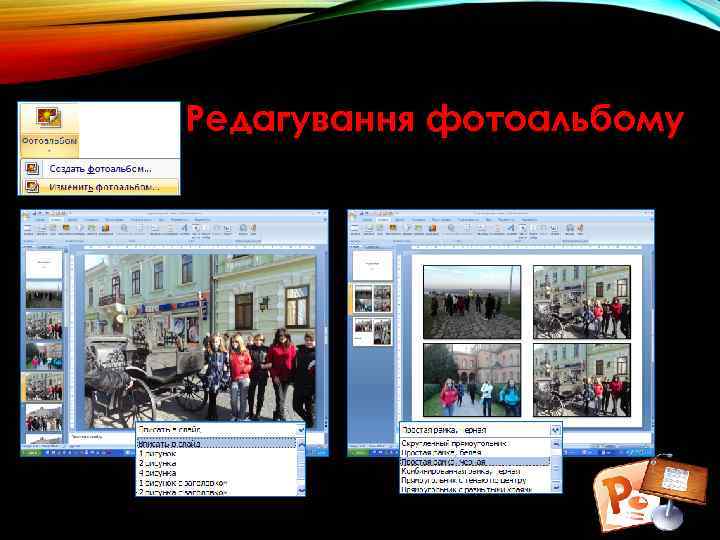Click the Таблица icon in right window ribbon
Viewport: 720px width, 540px height.
pyautogui.click(x=355, y=229)
